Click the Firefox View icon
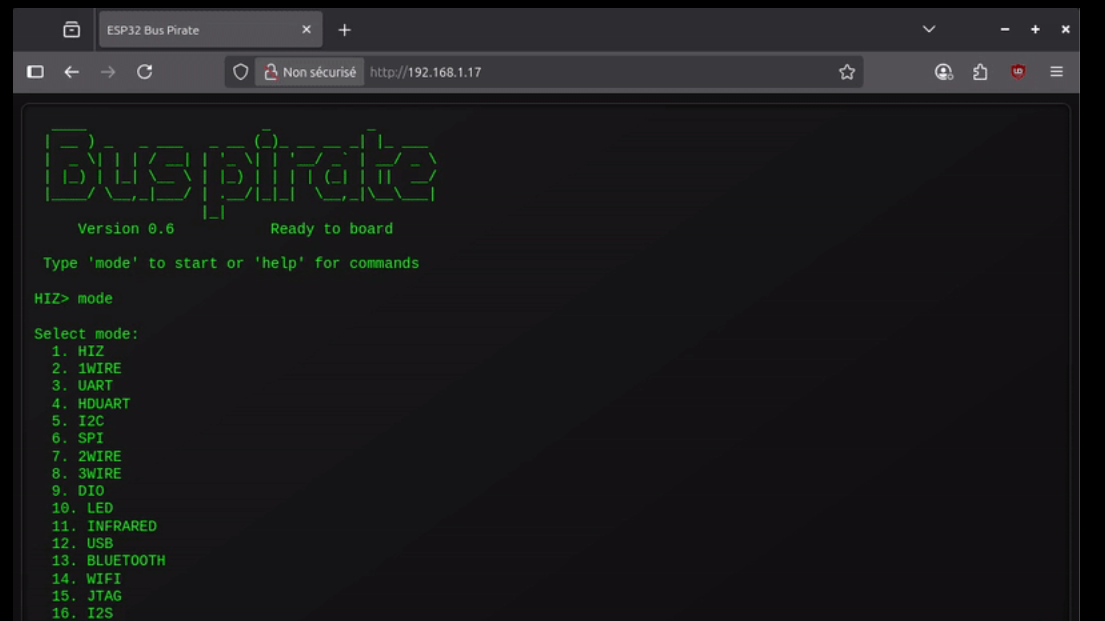The width and height of the screenshot is (1105, 621). pos(71,30)
